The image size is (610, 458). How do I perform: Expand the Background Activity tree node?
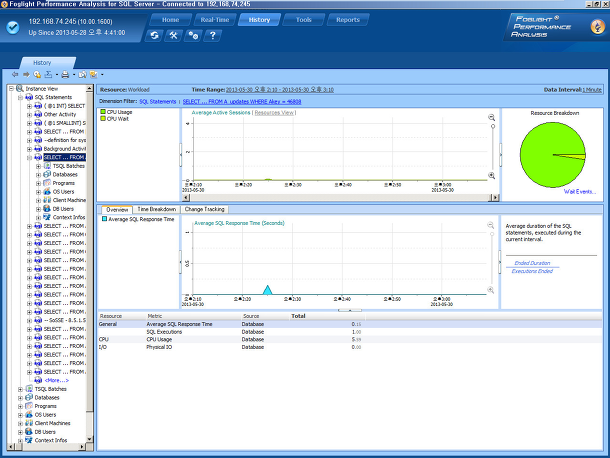pos(29,149)
